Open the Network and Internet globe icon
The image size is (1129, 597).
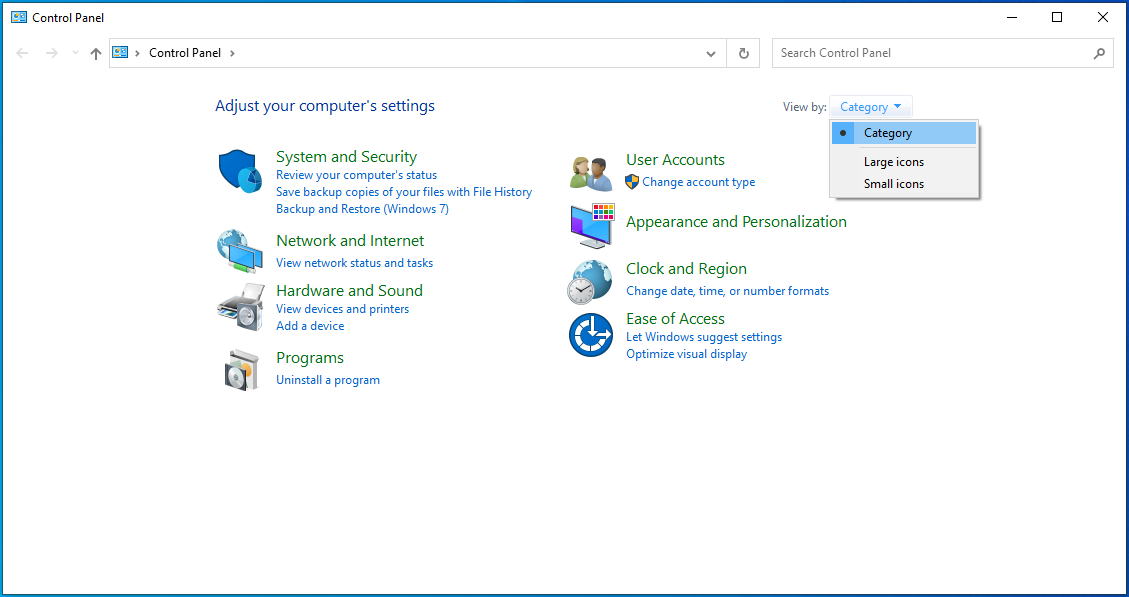[x=239, y=250]
